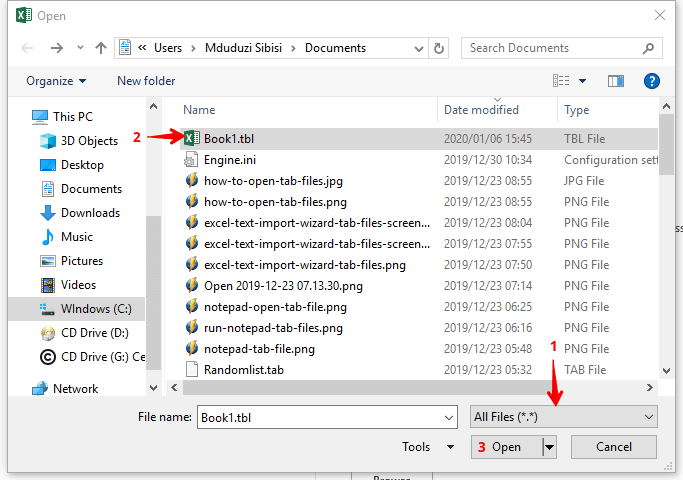This screenshot has height=480, width=683.
Task: Select This PC in navigation pane
Action: (62, 117)
